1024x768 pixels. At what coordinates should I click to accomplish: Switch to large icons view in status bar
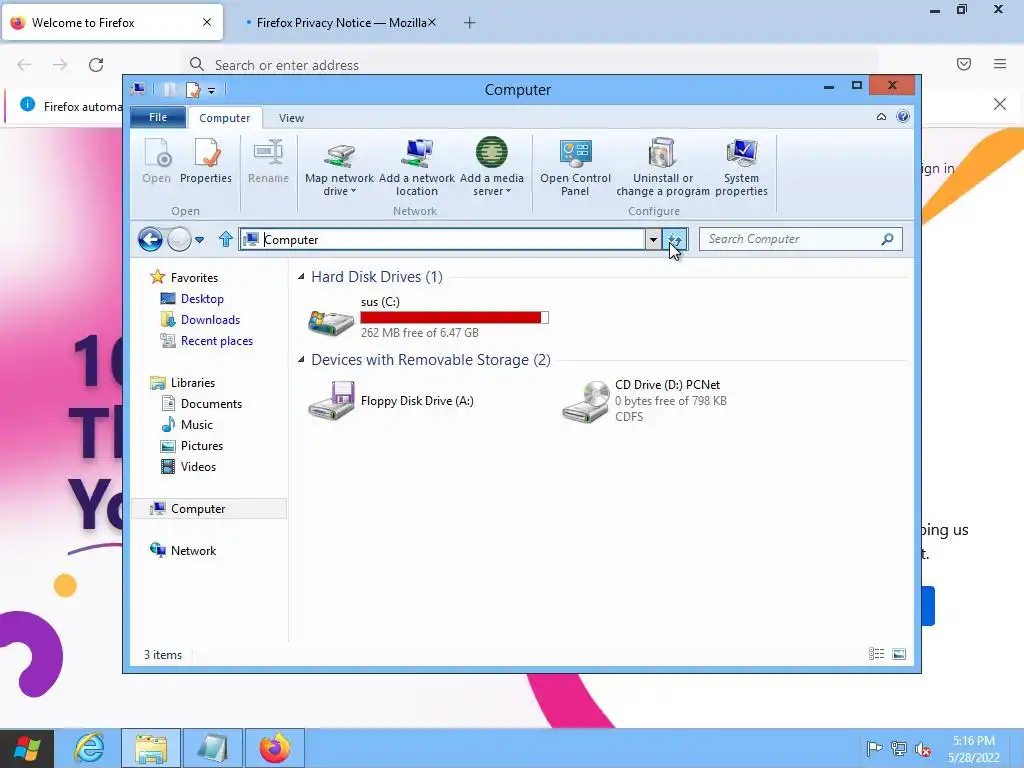(899, 654)
